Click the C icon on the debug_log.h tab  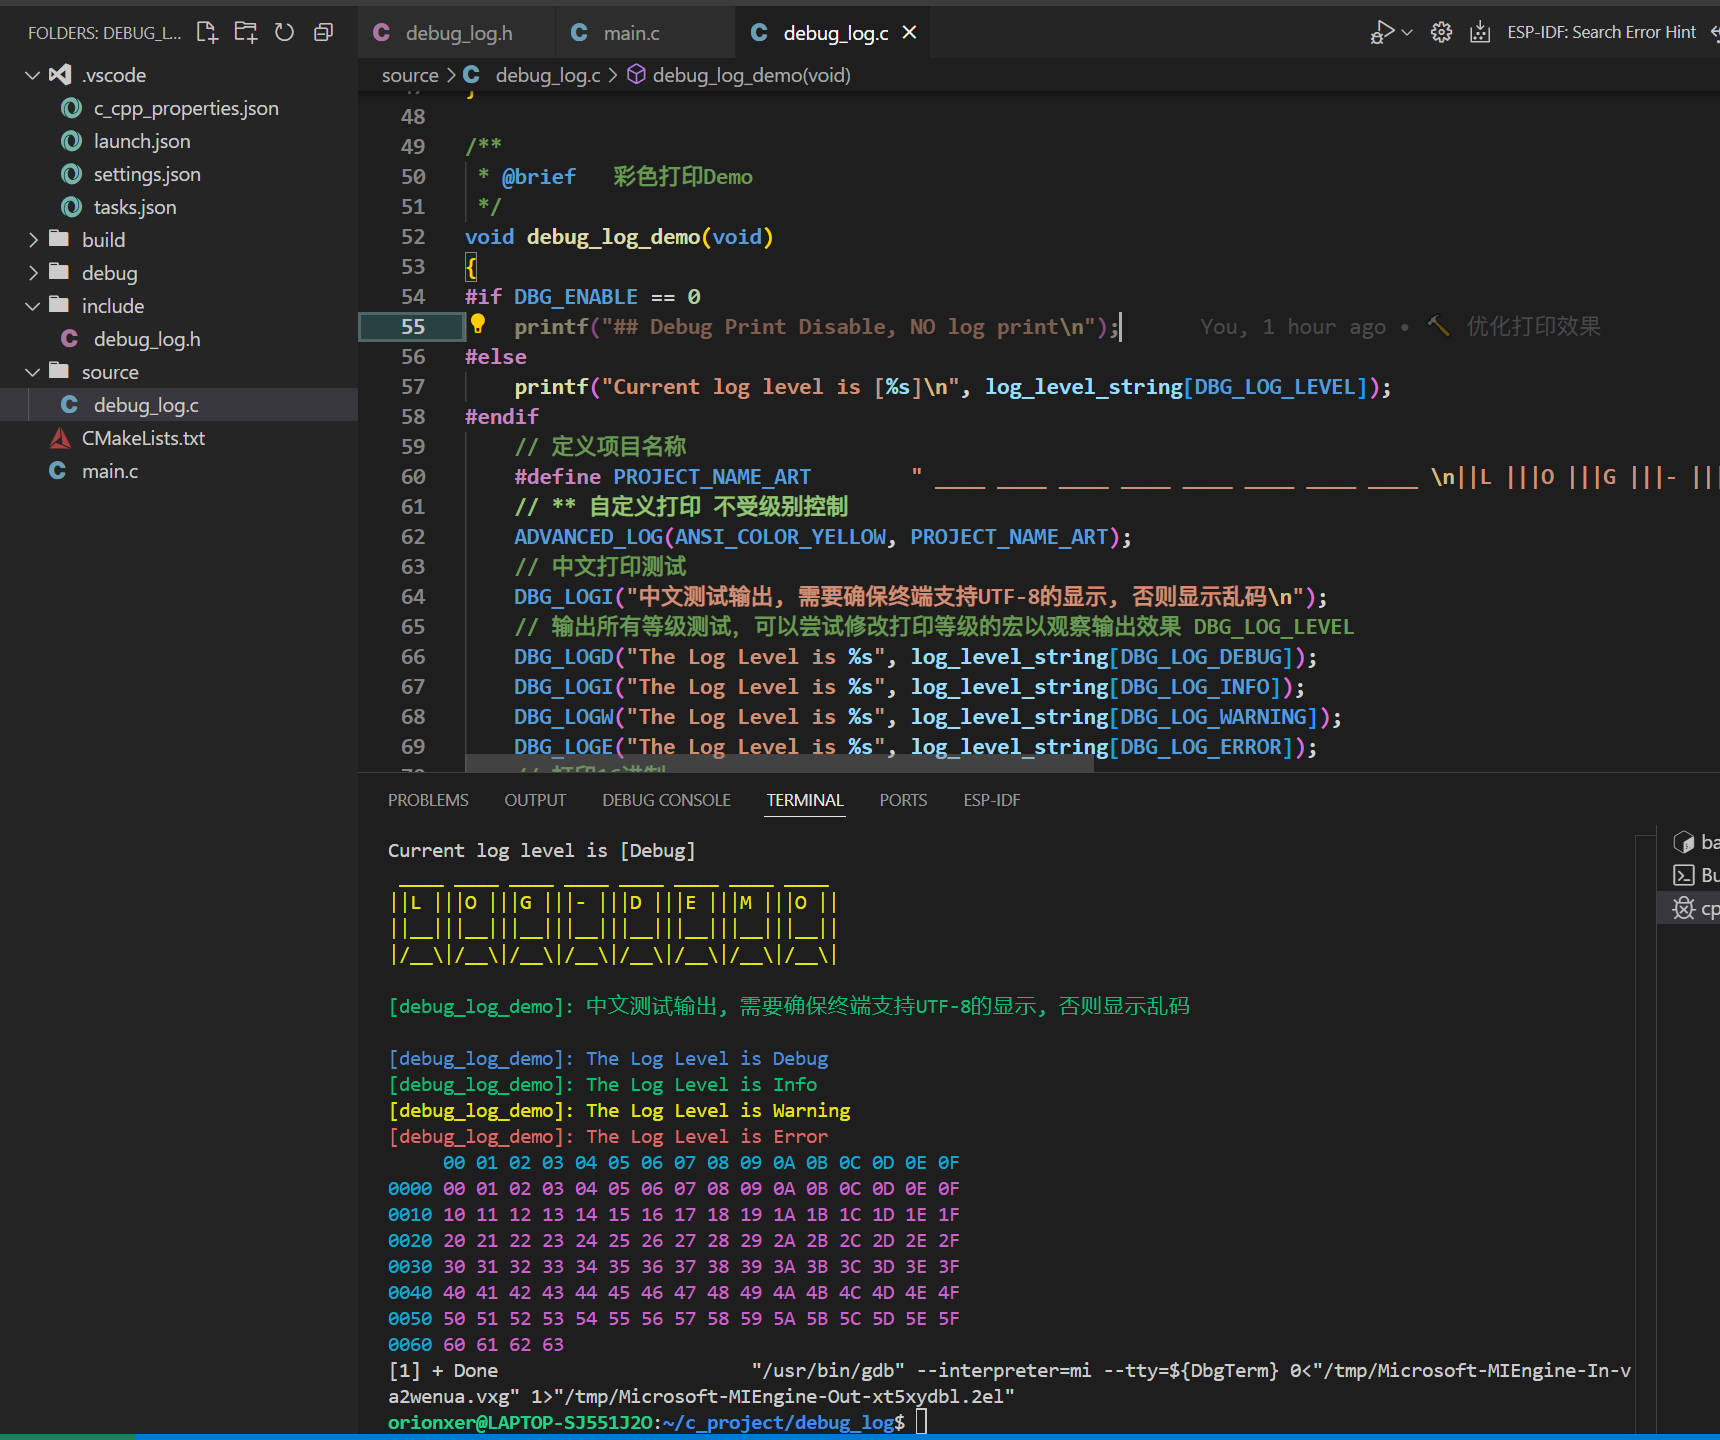coord(381,33)
